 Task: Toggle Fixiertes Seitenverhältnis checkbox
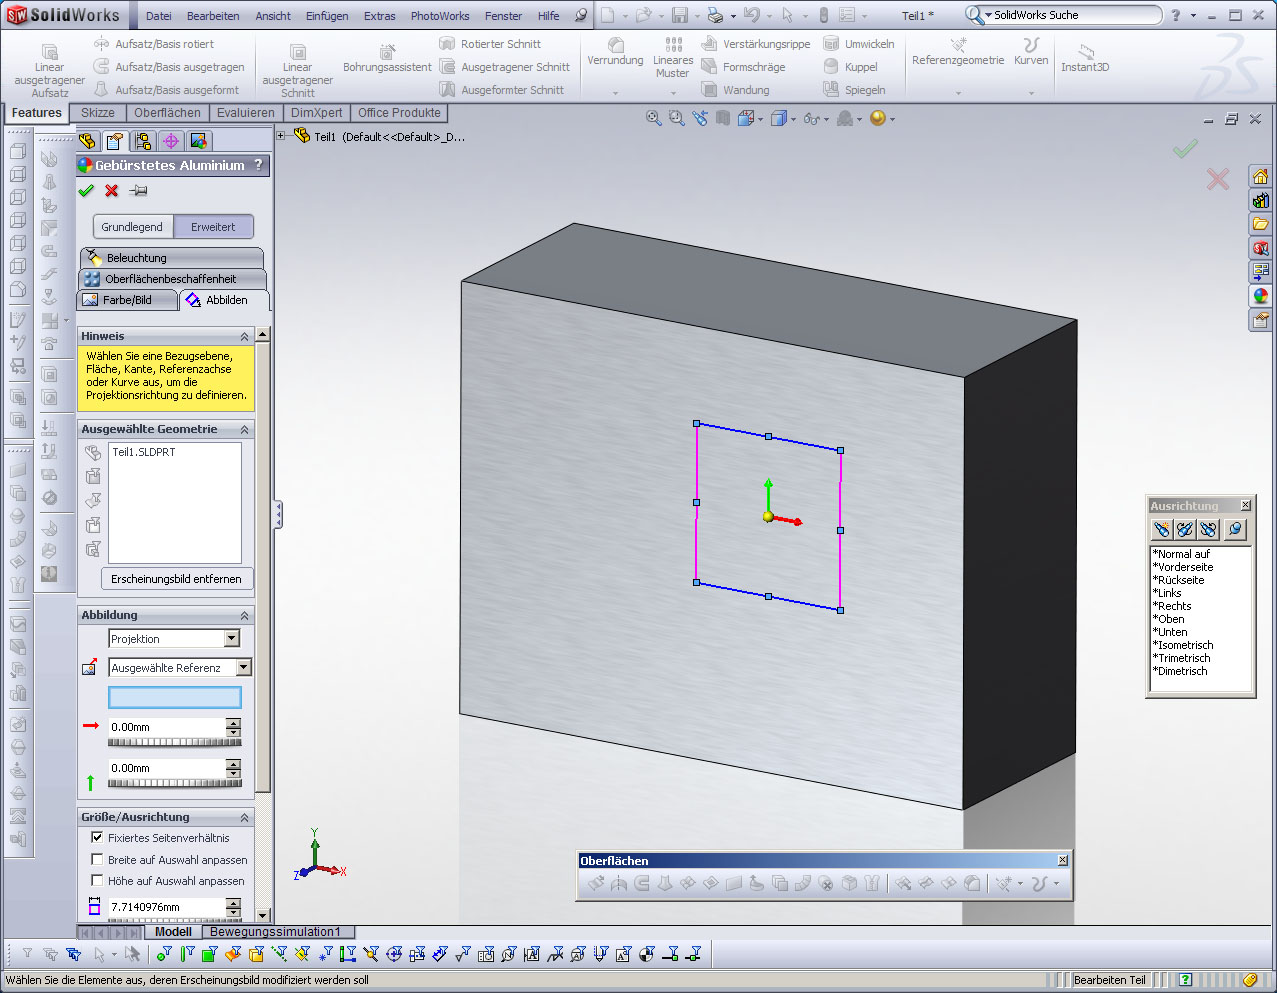(x=97, y=838)
